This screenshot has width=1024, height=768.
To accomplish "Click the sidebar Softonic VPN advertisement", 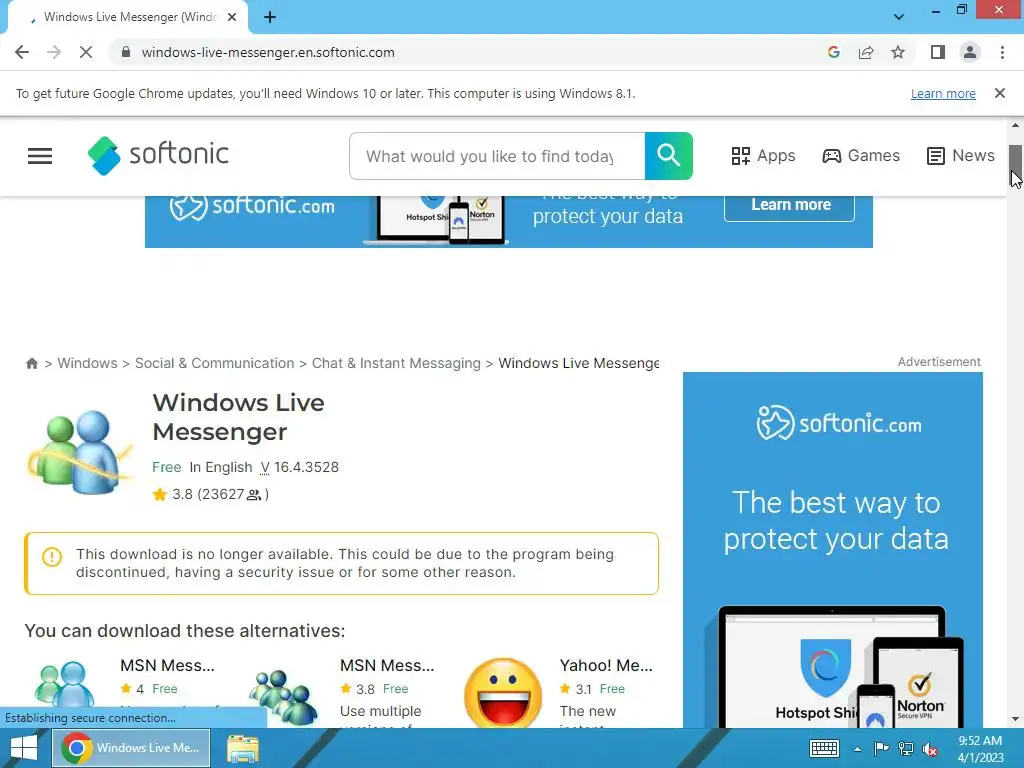I will (x=833, y=550).
